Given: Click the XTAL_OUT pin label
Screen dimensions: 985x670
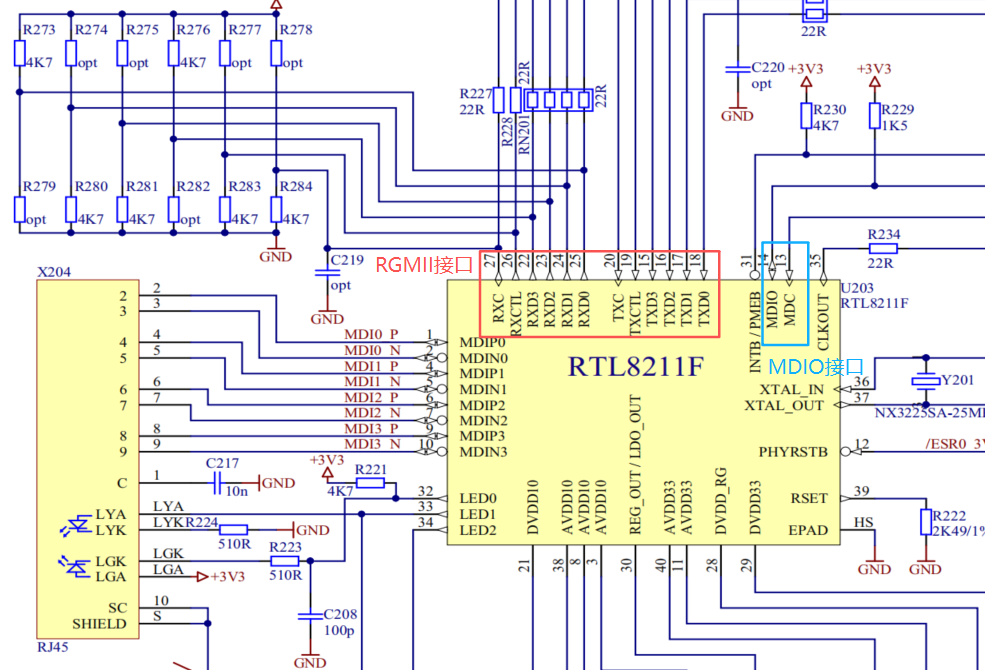Looking at the screenshot, I should (x=784, y=406).
